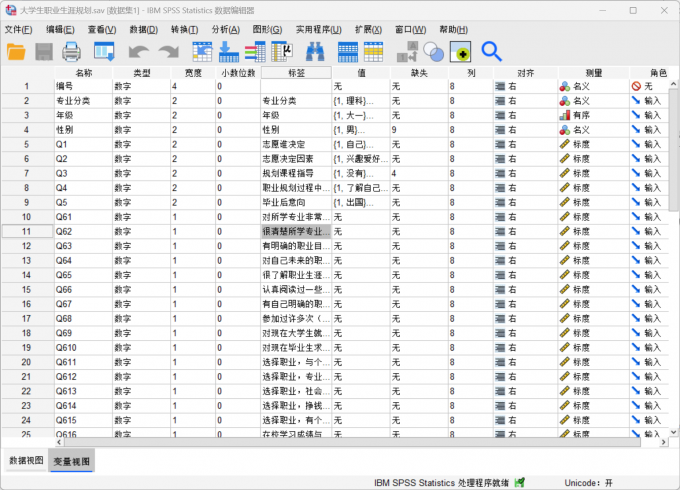Click the vertical scrollbar of variable list
Screen dimensions: 680x490
(674, 250)
